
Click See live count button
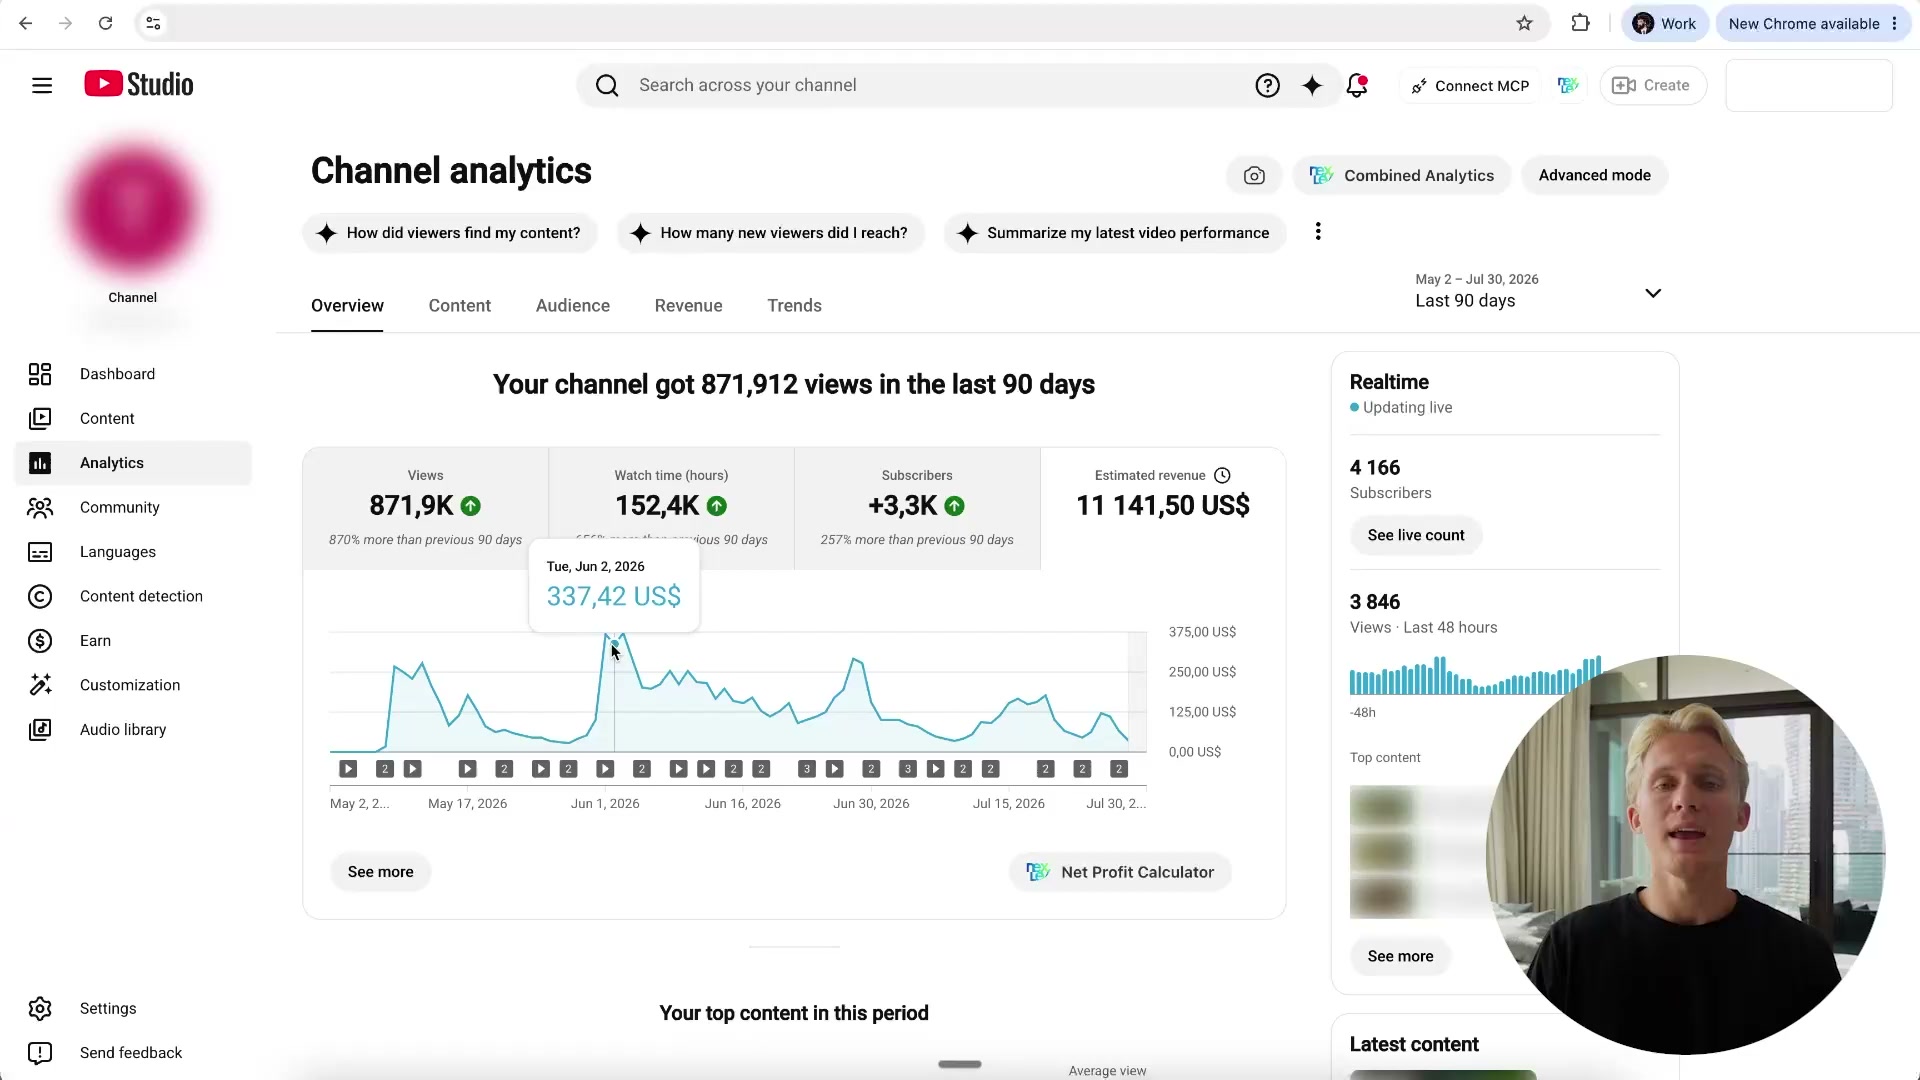1416,536
